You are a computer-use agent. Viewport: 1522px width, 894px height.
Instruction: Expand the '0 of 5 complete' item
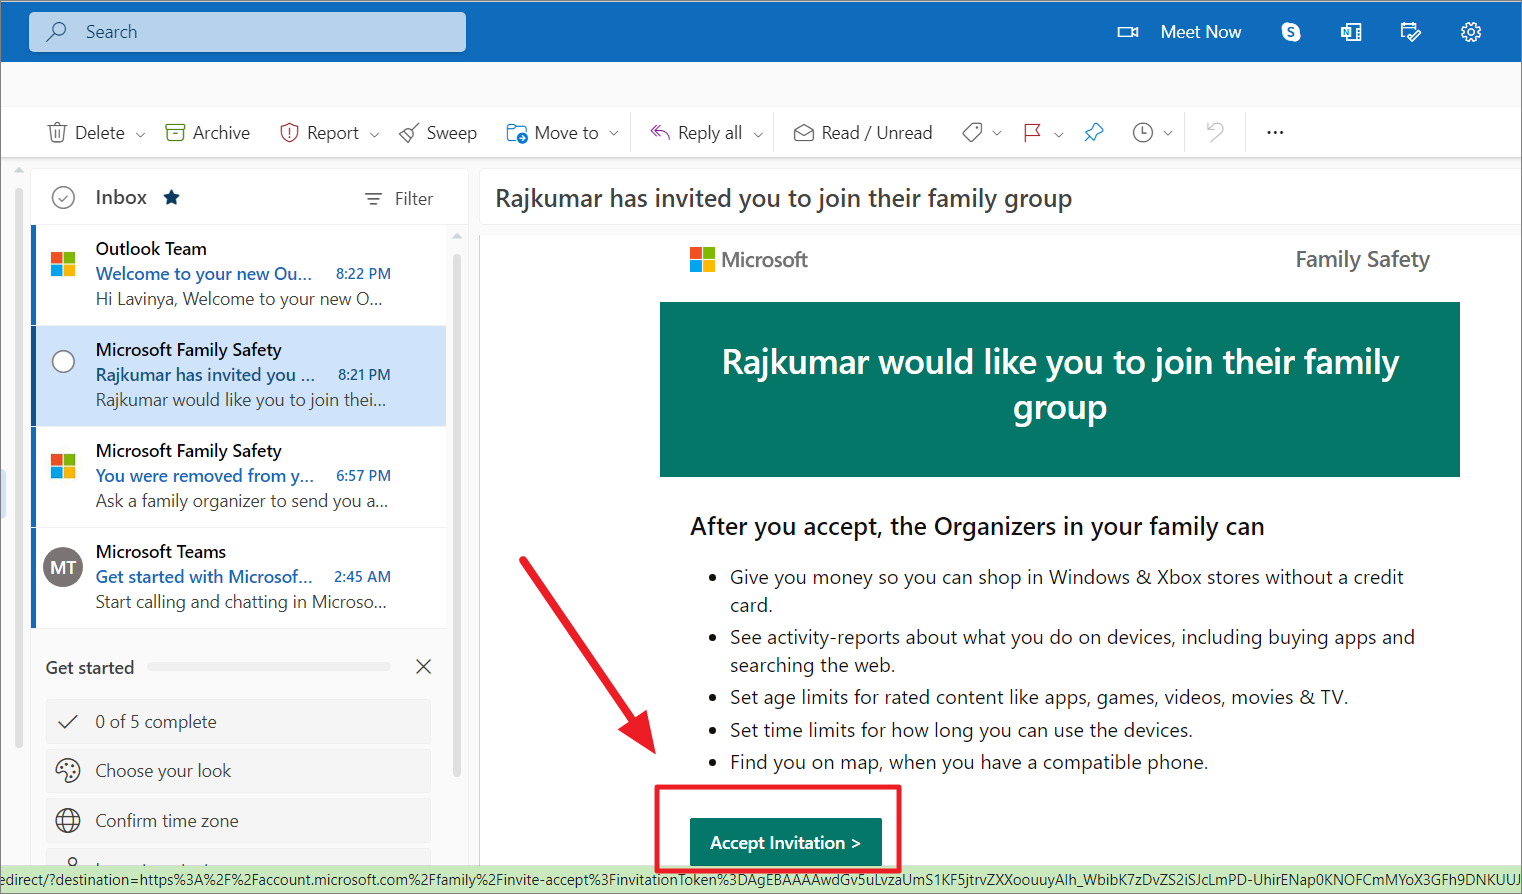pyautogui.click(x=238, y=722)
